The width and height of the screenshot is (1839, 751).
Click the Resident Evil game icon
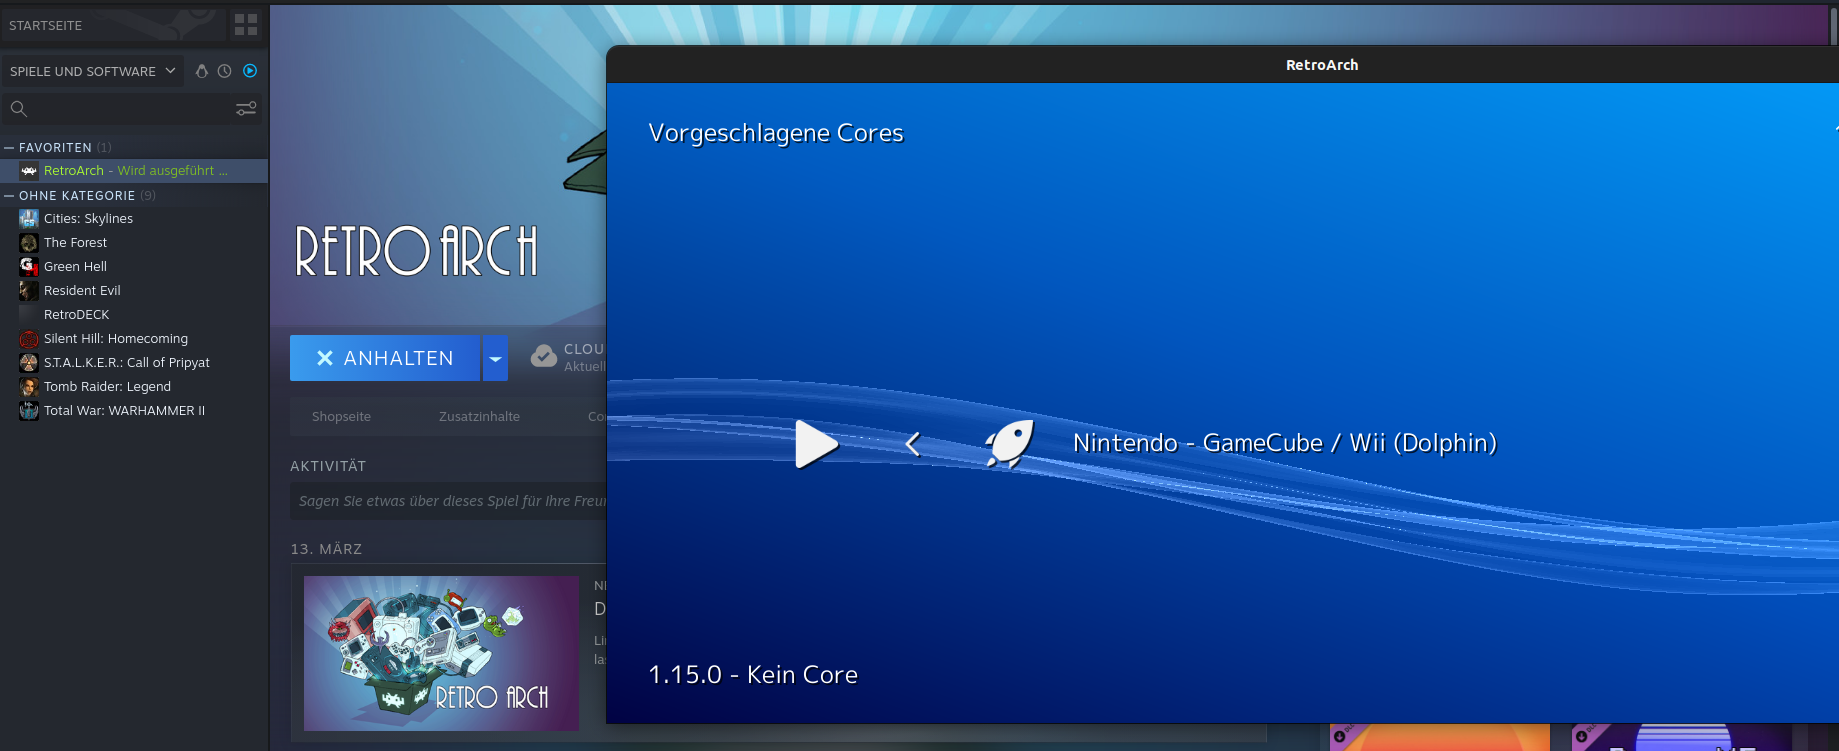[x=29, y=291]
